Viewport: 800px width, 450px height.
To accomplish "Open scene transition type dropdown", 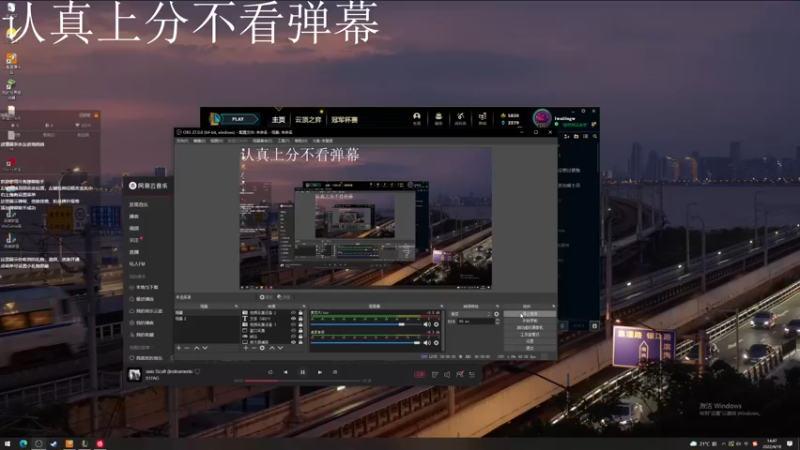I will (470, 314).
